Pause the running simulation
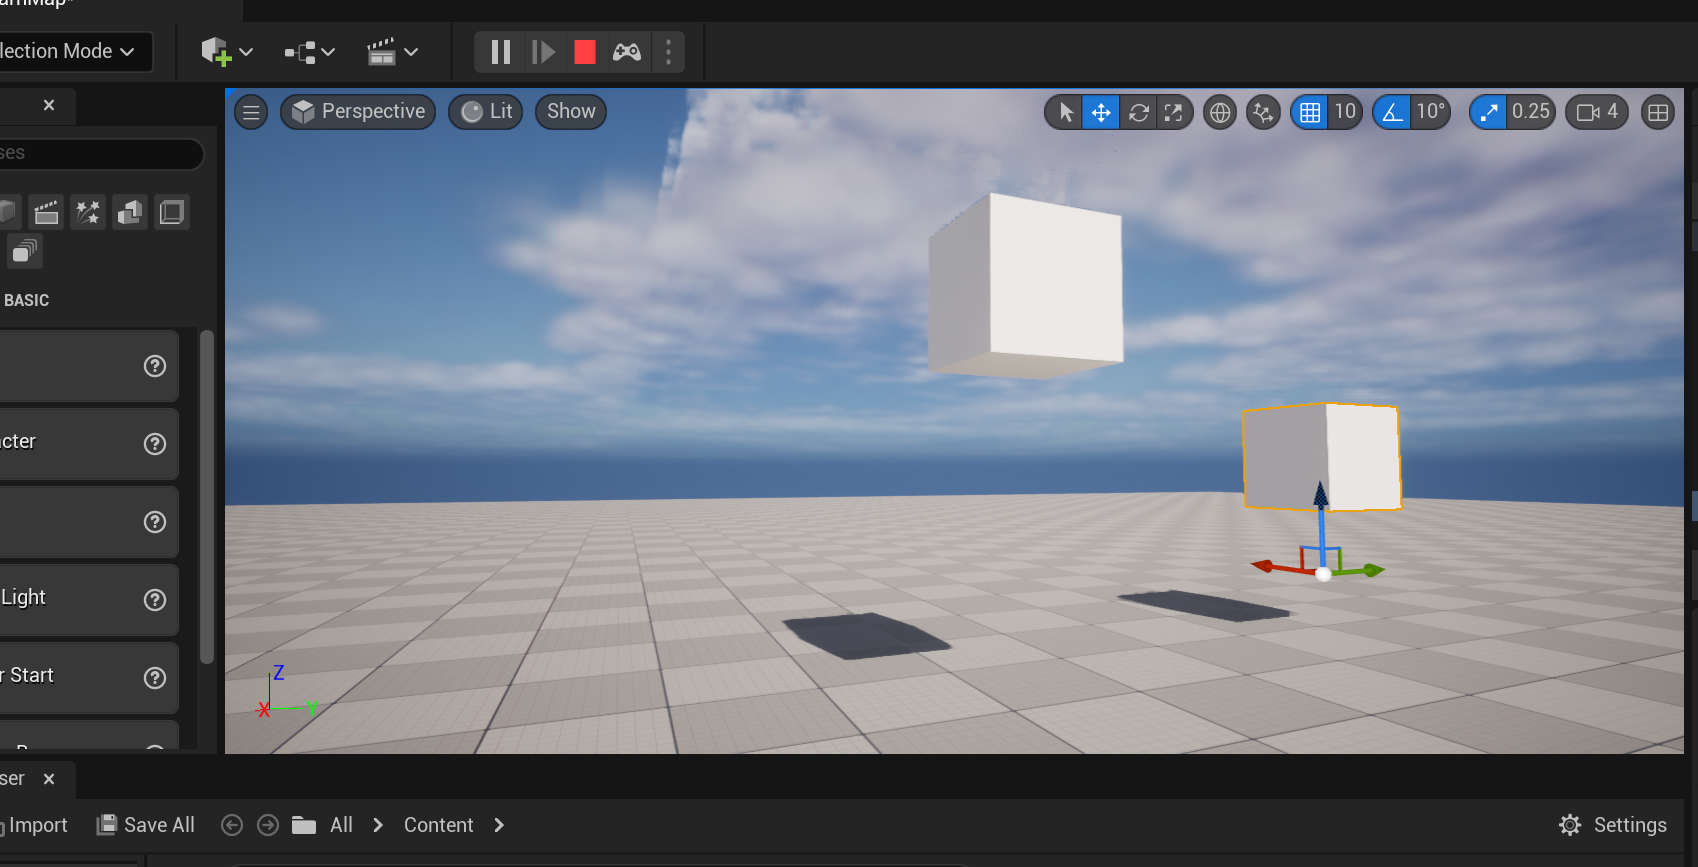This screenshot has width=1698, height=867. click(x=501, y=52)
